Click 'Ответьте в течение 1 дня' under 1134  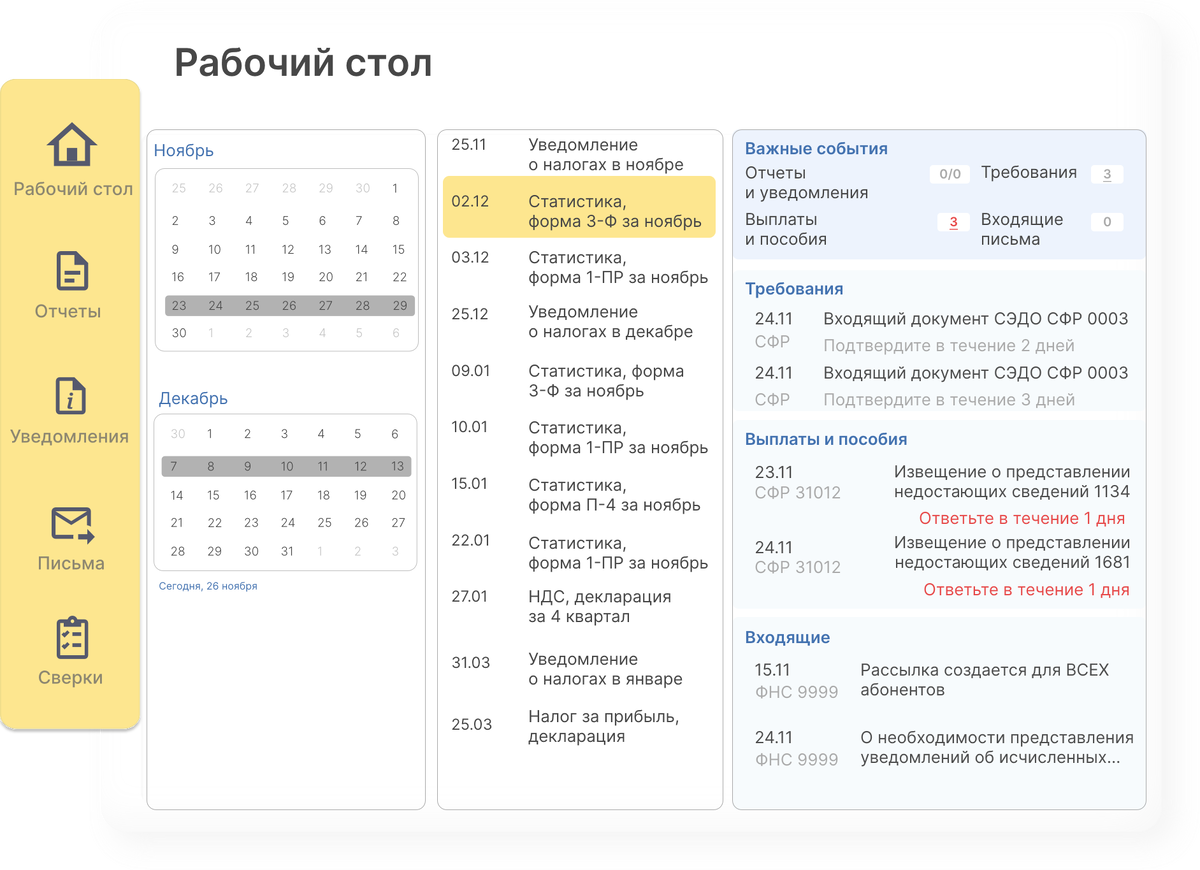click(x=1022, y=518)
